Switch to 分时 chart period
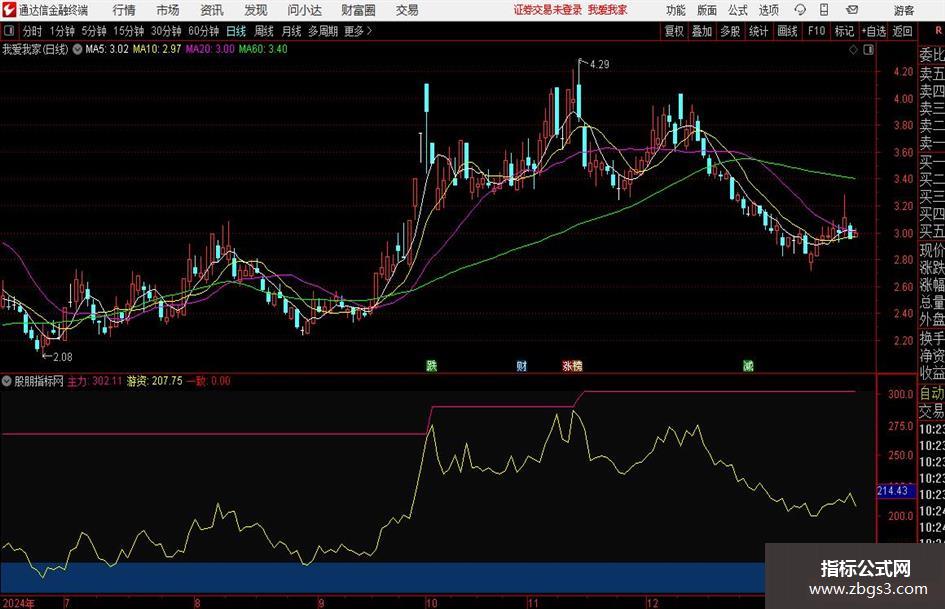Image resolution: width=945 pixels, height=609 pixels. coord(33,31)
